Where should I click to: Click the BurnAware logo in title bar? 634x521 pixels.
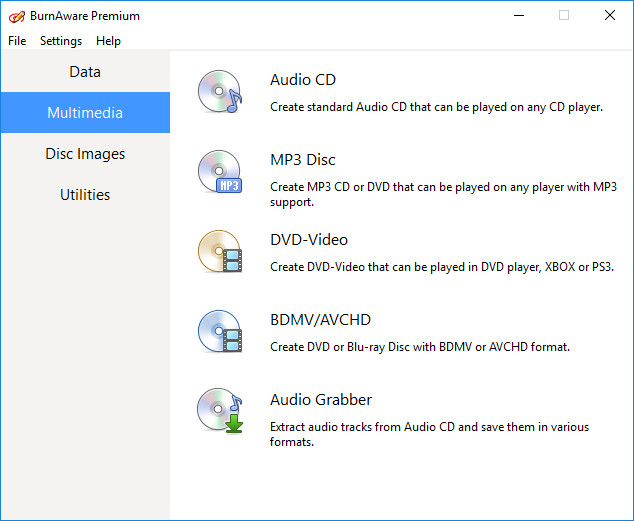[17, 16]
